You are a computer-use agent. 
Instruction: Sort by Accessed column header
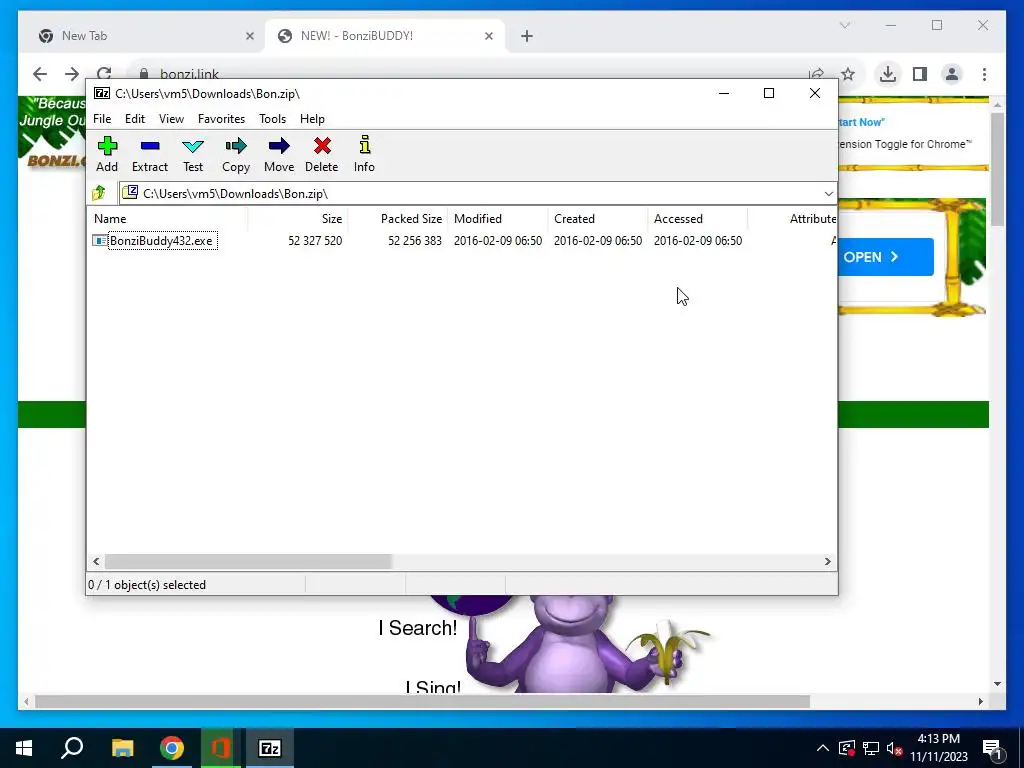pos(697,219)
